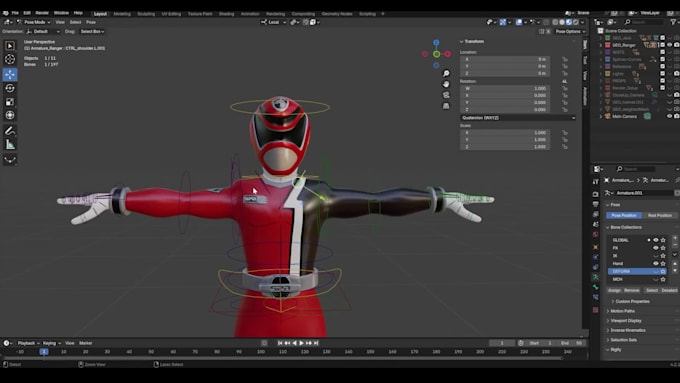This screenshot has height=383, width=680.
Task: Open the World properties tab icon
Action: tap(595, 235)
